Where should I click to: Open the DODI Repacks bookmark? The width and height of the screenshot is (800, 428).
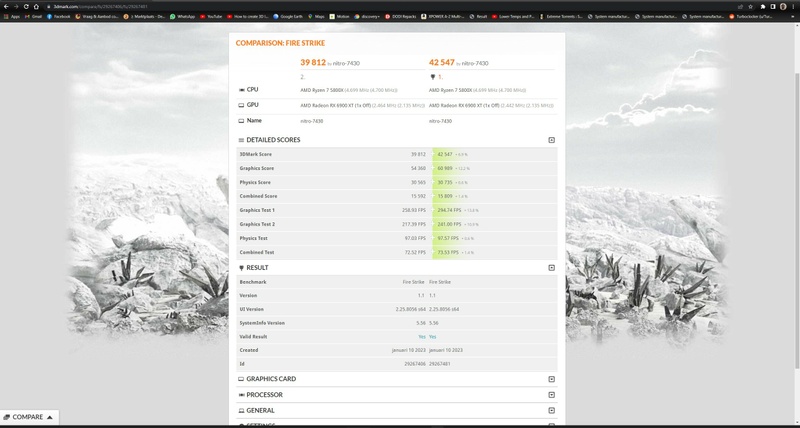click(x=401, y=16)
